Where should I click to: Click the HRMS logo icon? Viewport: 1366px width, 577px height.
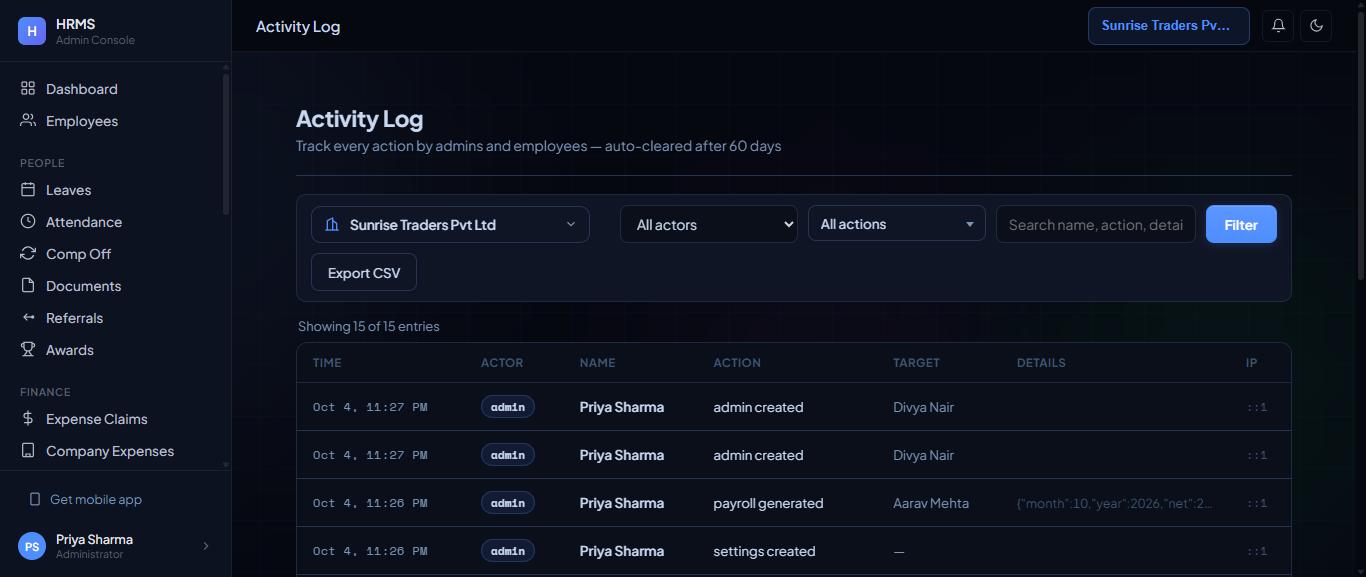[32, 31]
